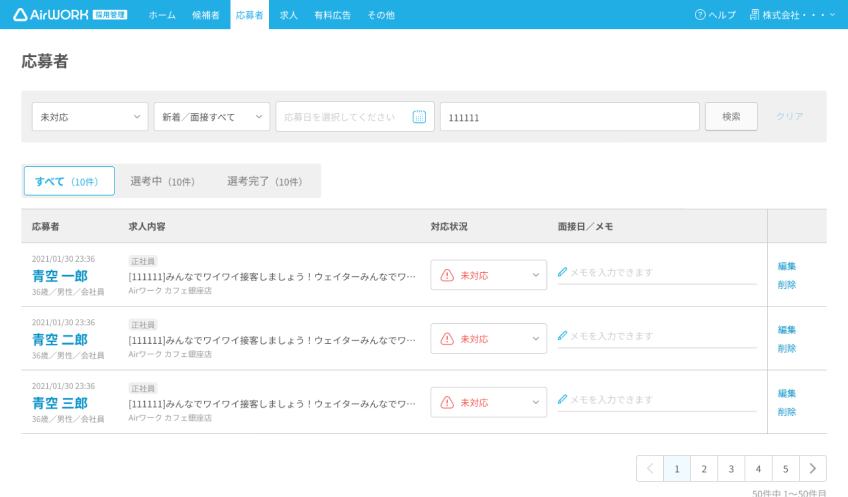The image size is (848, 497).
Task: Click the 求人内容 column header
Action: [147, 227]
